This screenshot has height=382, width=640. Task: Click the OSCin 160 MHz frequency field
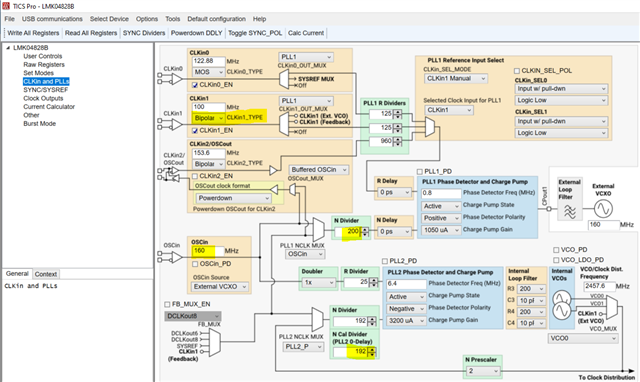[208, 251]
